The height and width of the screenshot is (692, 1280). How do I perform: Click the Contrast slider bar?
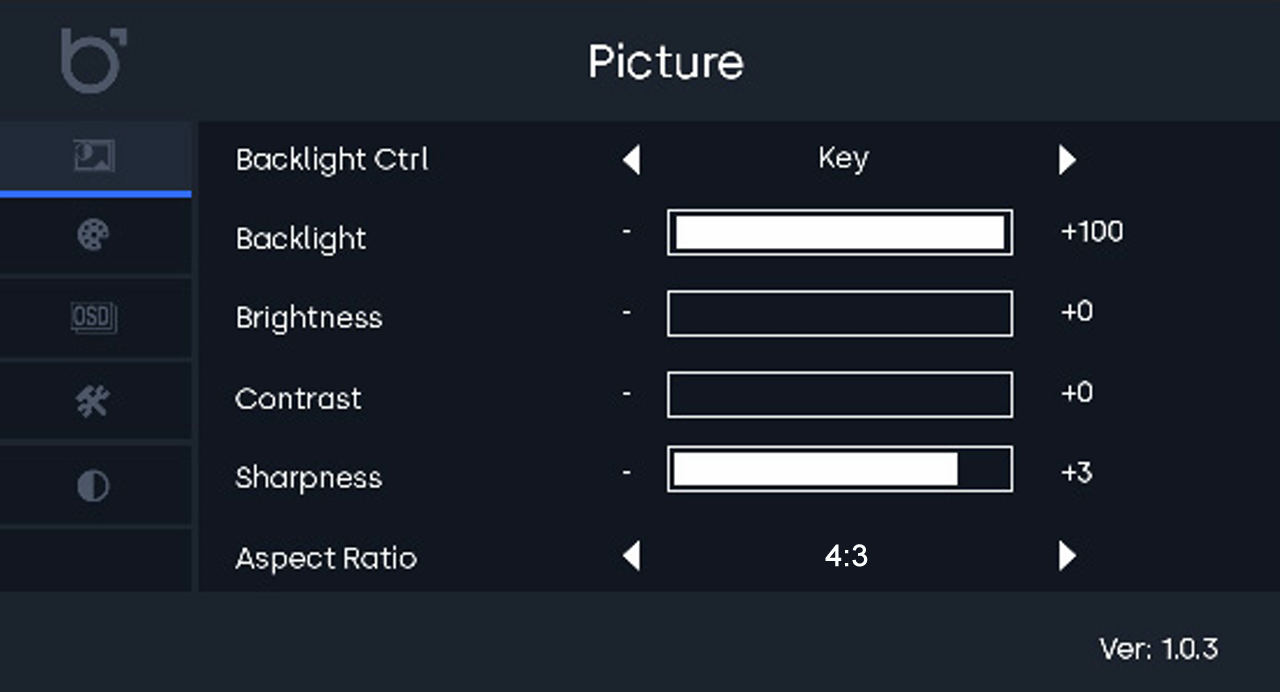[x=839, y=394]
